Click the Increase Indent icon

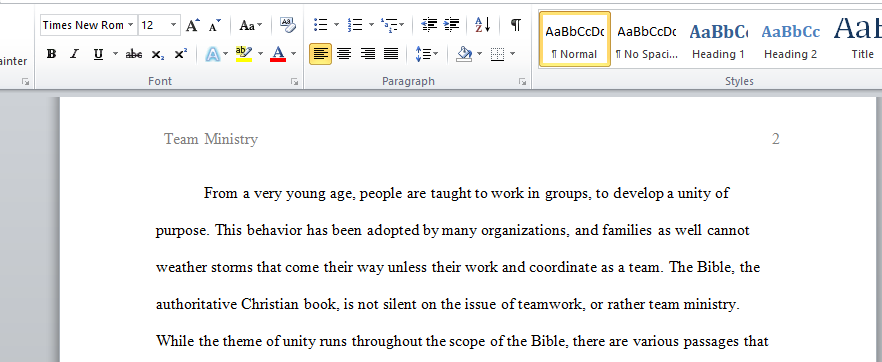pos(451,25)
